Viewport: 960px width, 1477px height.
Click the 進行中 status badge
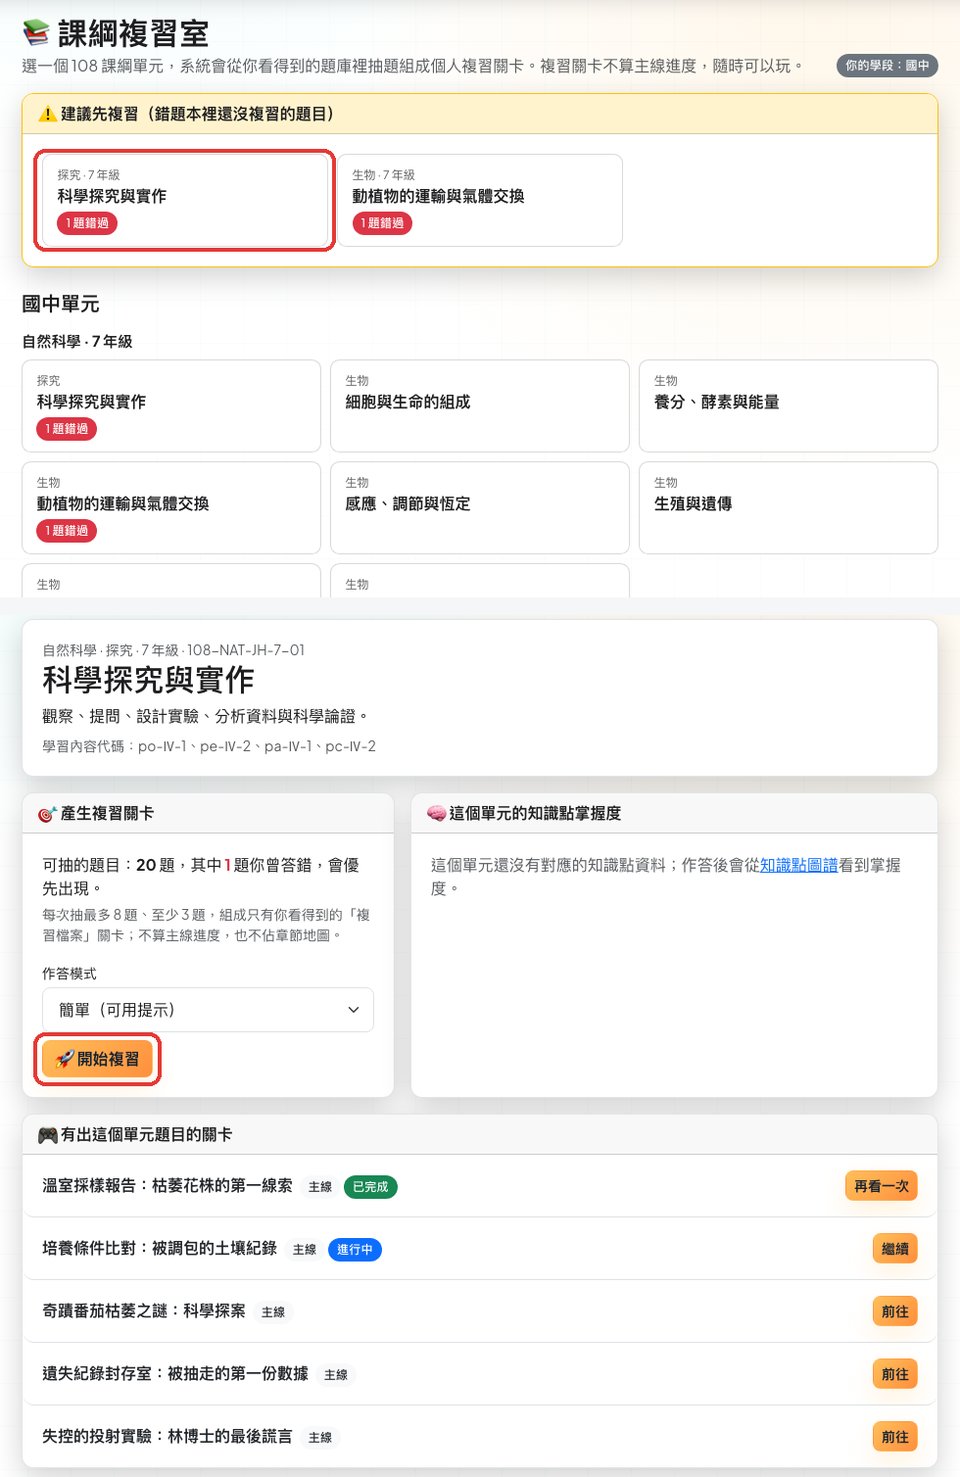(x=355, y=1250)
